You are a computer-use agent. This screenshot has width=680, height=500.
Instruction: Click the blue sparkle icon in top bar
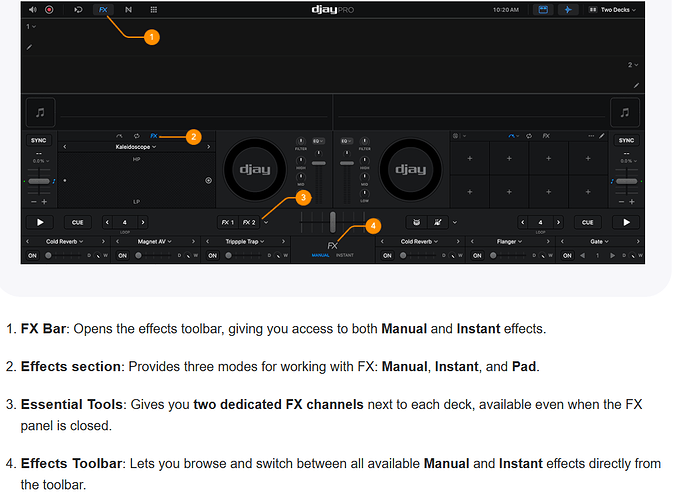click(x=568, y=10)
